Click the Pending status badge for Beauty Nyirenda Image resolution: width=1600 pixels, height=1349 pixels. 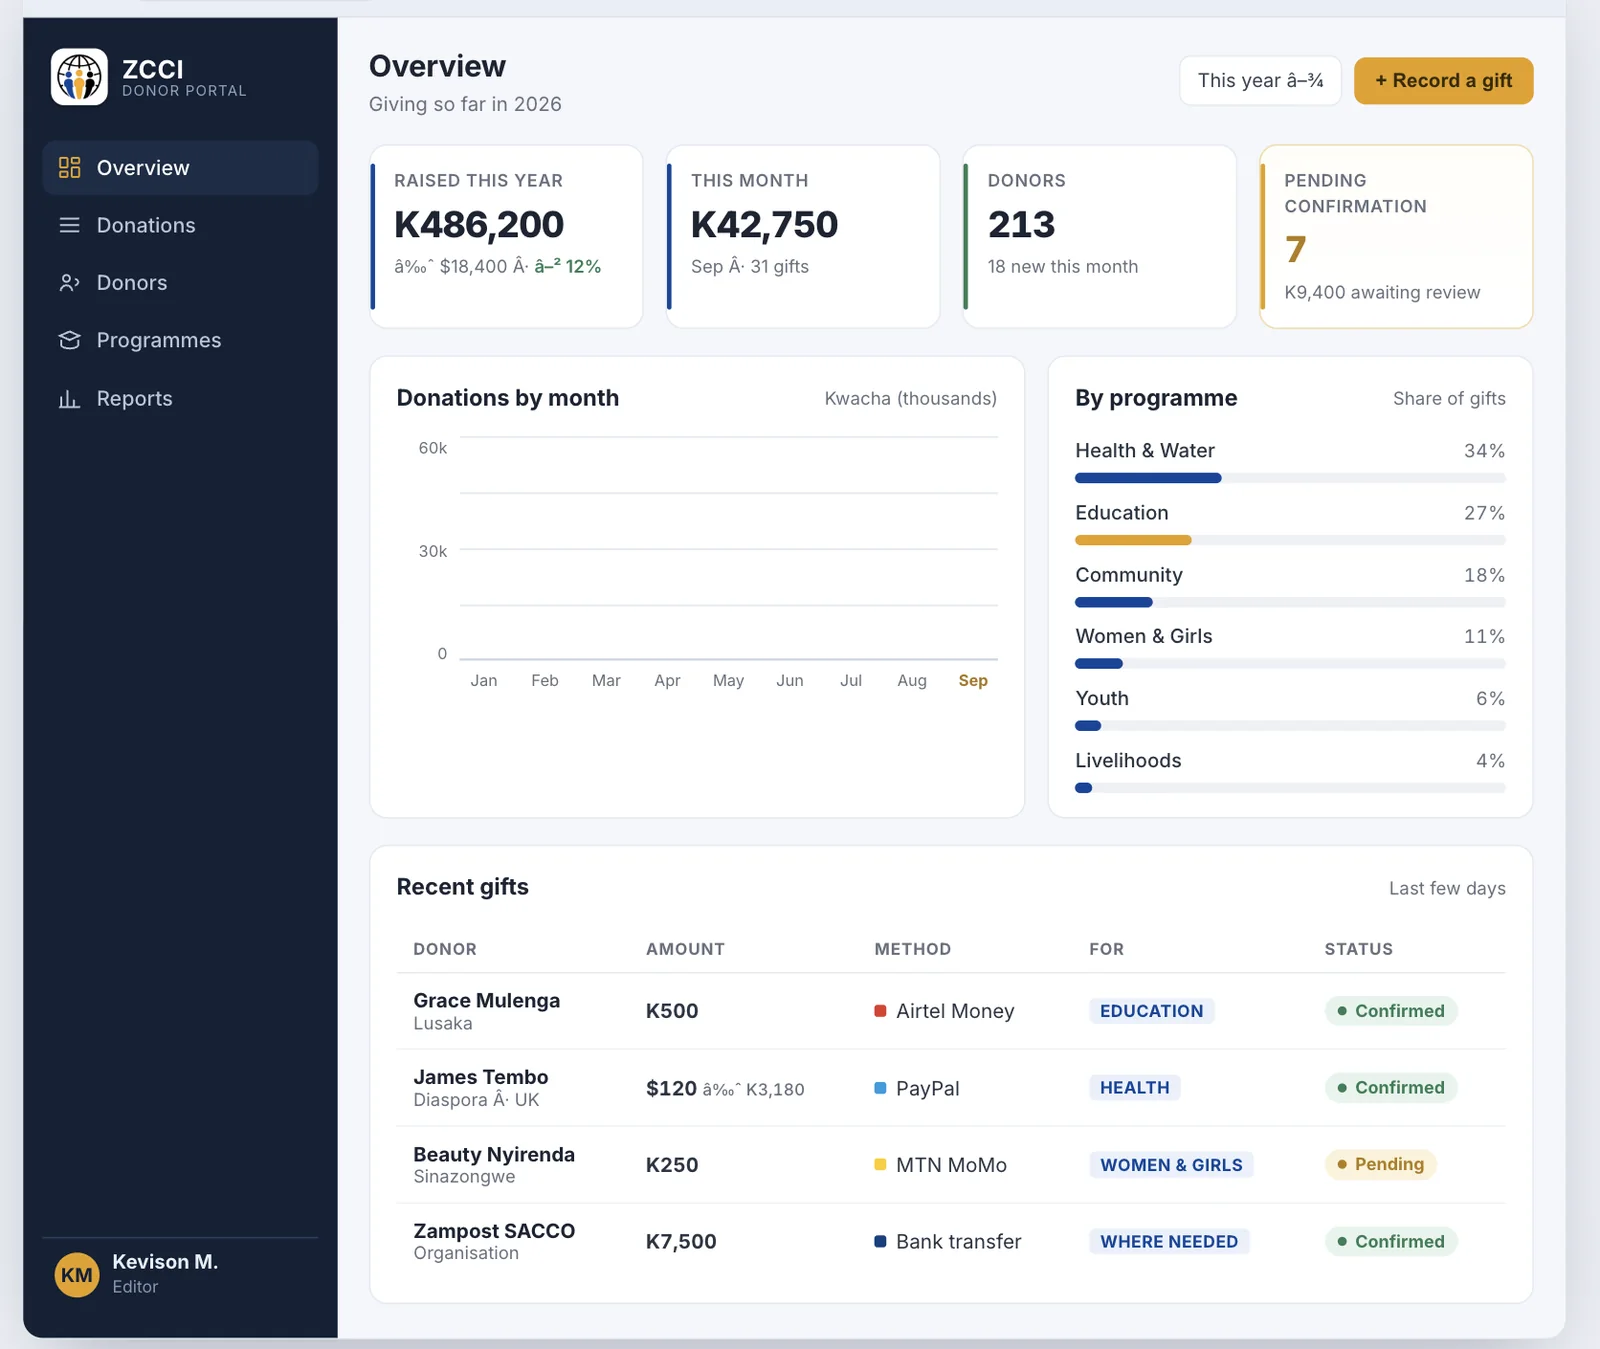[1380, 1164]
